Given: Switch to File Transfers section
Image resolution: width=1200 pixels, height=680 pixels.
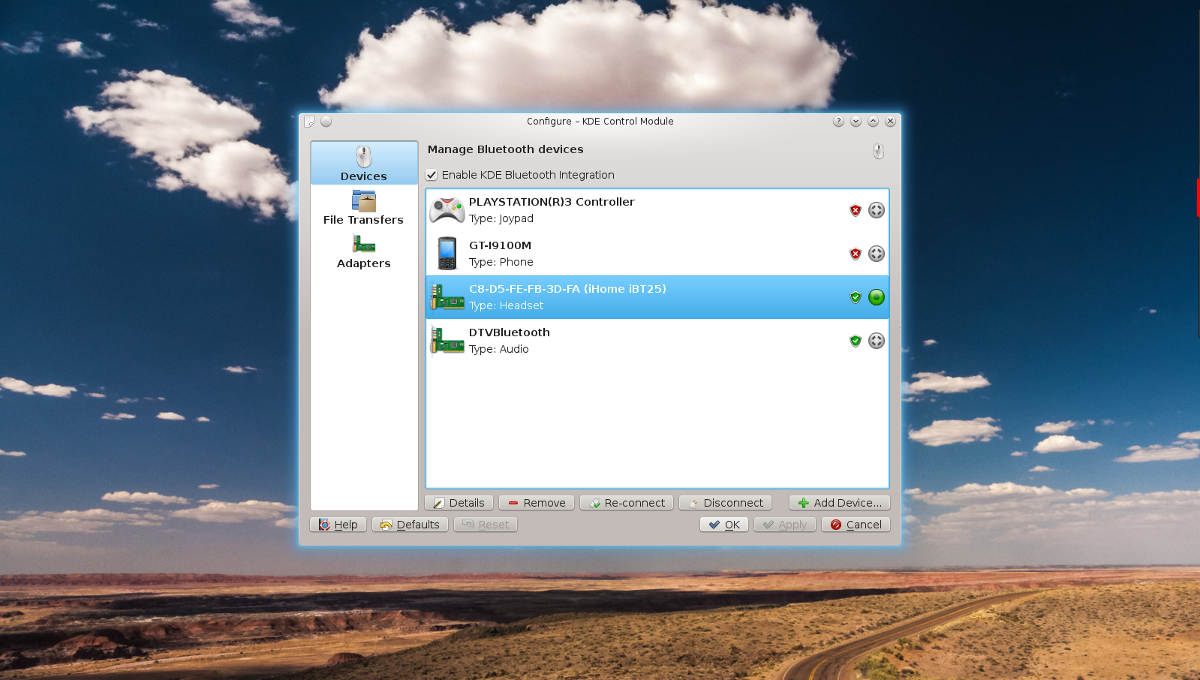Looking at the screenshot, I should pyautogui.click(x=364, y=207).
